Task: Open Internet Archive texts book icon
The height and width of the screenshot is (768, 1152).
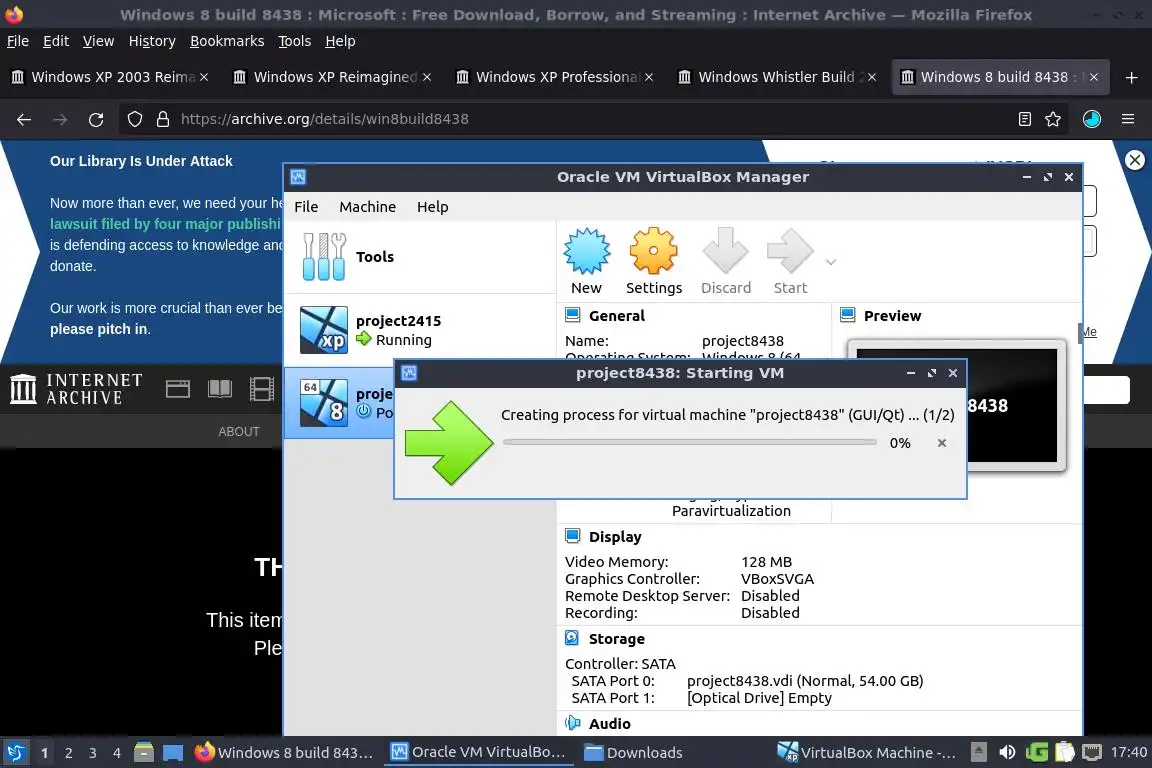Action: pos(220,389)
